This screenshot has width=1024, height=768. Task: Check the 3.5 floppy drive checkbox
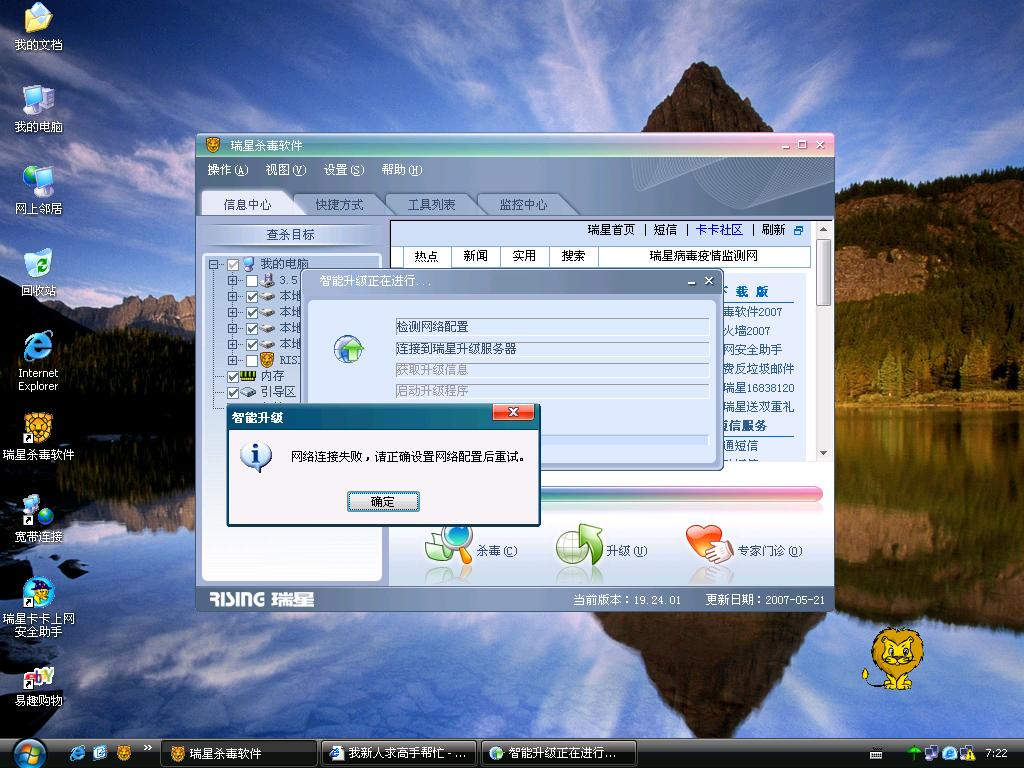pyautogui.click(x=251, y=281)
